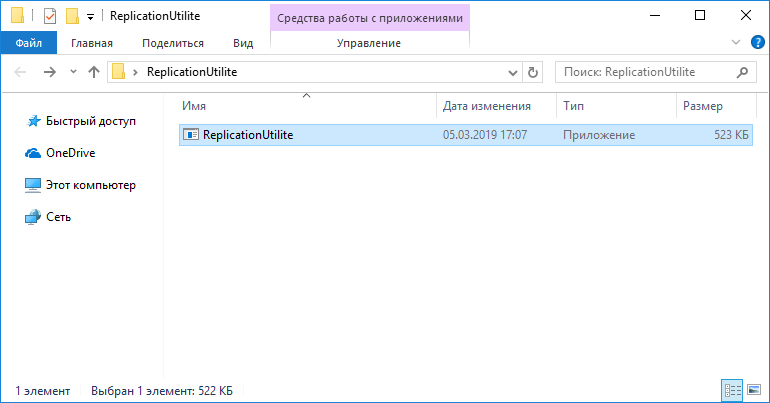Open the Help question mark icon
This screenshot has width=770, height=403.
[756, 43]
